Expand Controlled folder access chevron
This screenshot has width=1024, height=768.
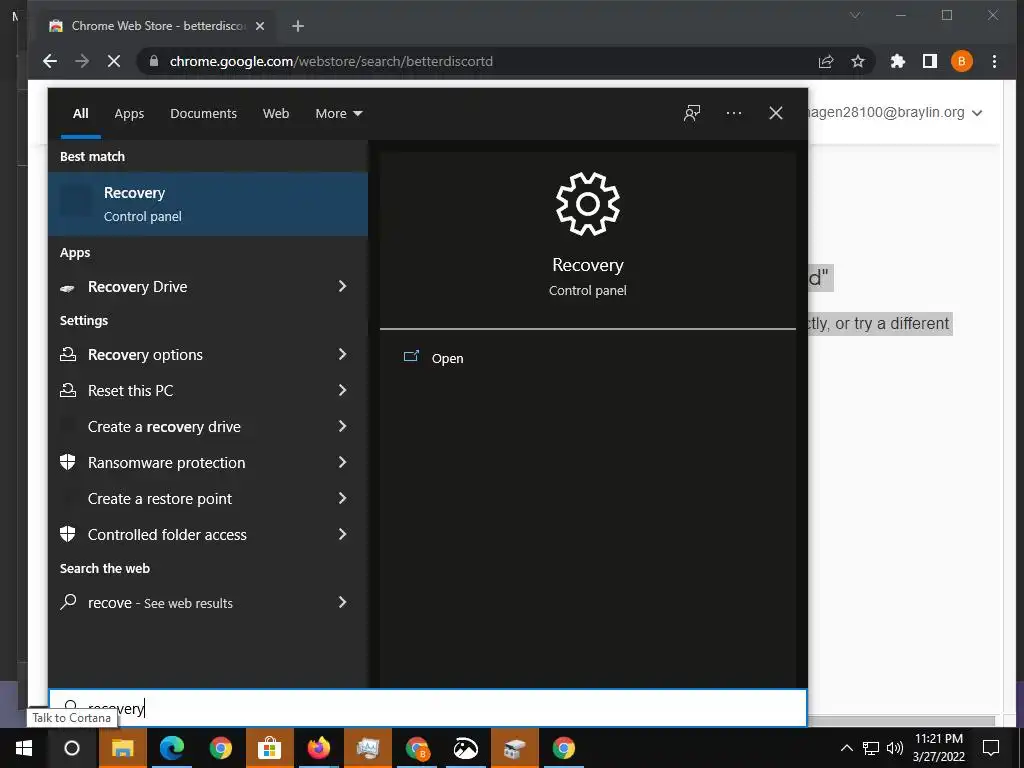click(342, 534)
